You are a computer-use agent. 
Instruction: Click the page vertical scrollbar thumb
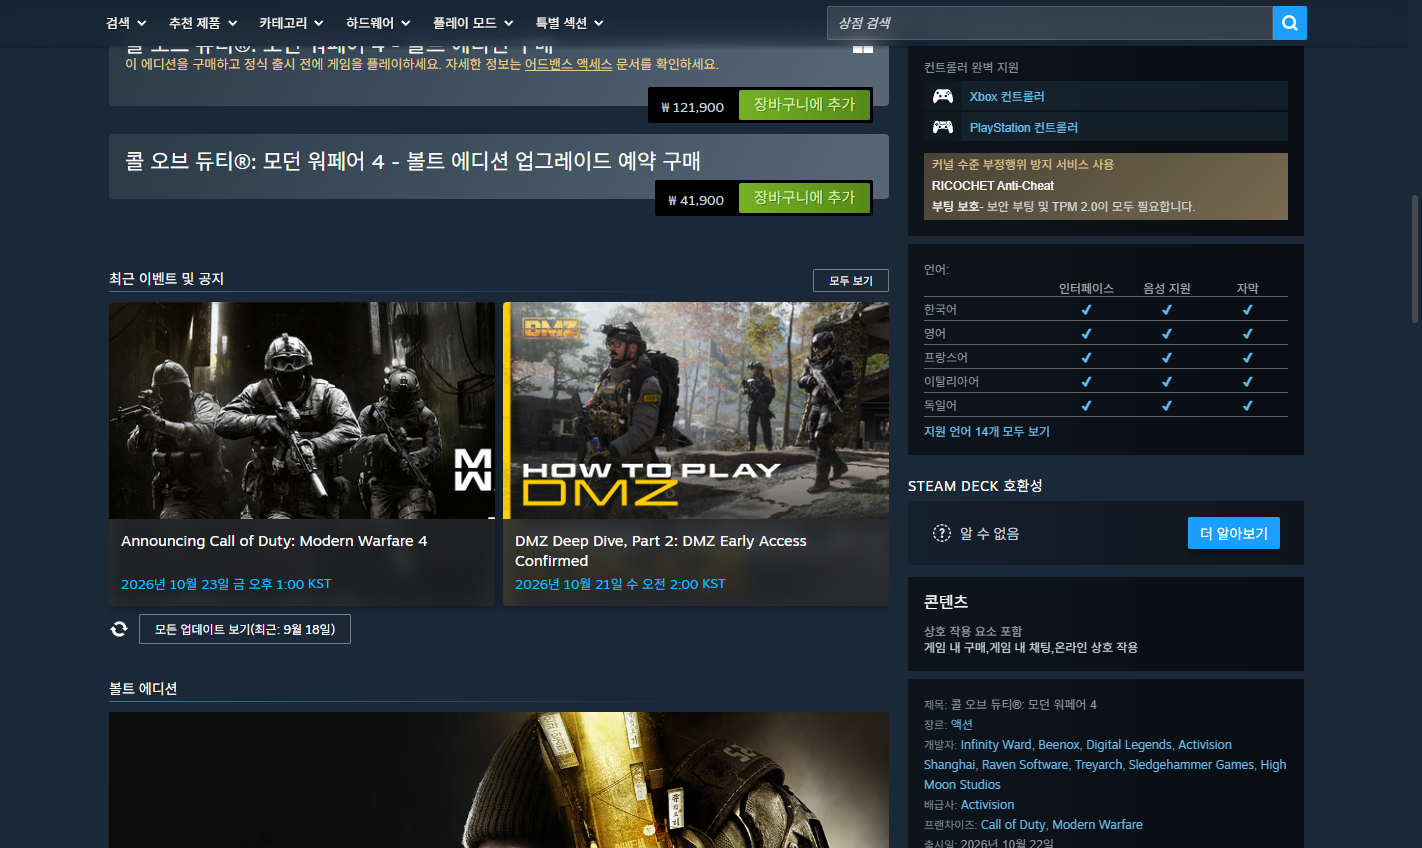point(1415,259)
